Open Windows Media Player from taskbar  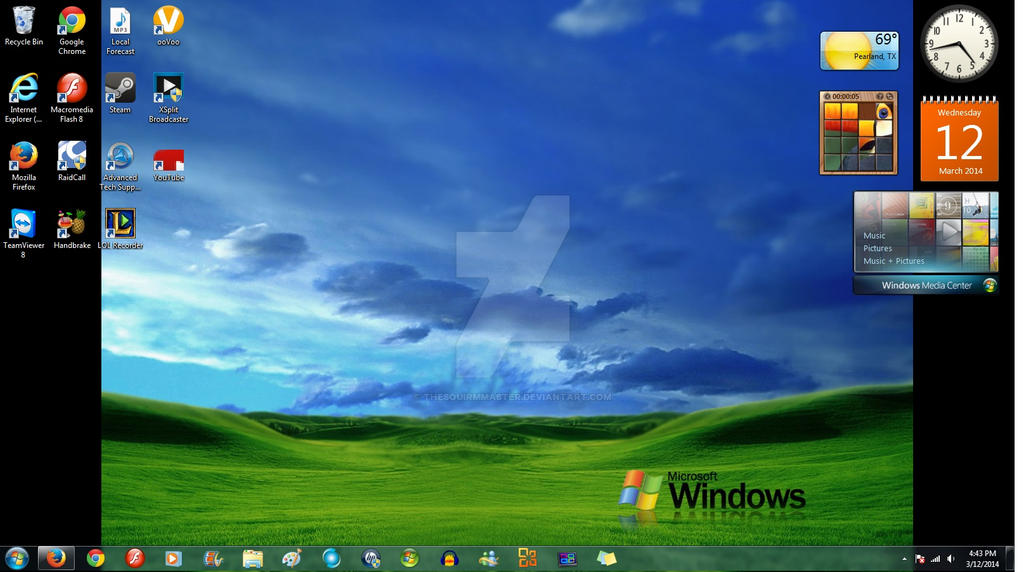[173, 558]
